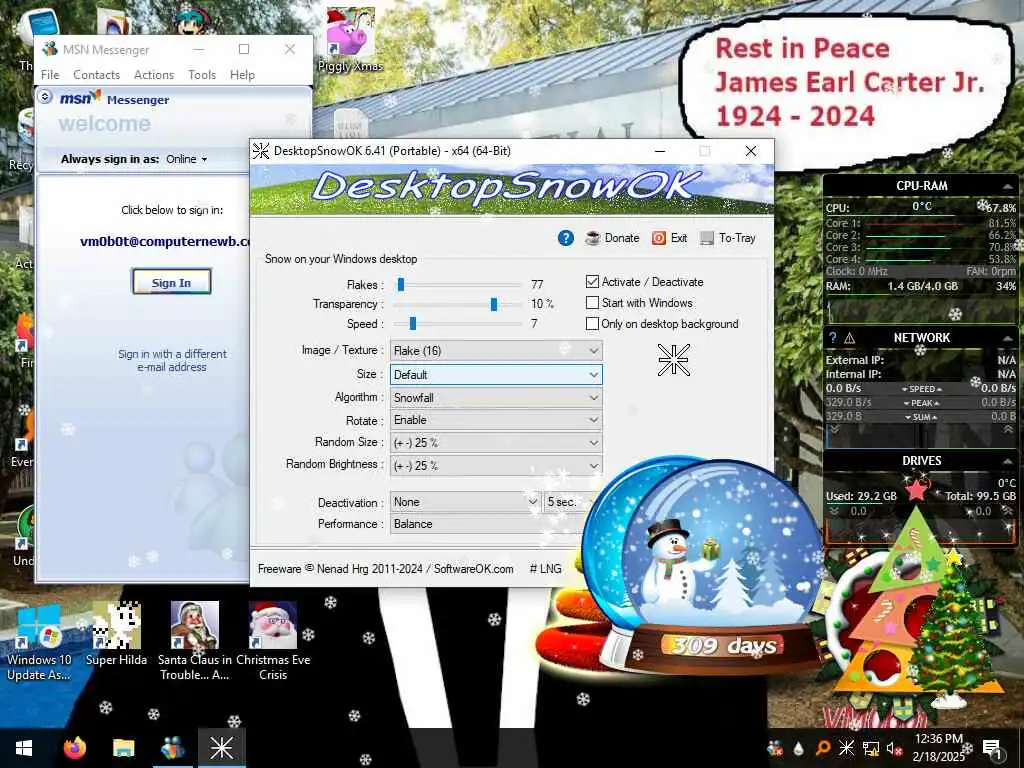The height and width of the screenshot is (768, 1024).
Task: Click the blue help question mark icon in DesktopSnowOK
Action: [566, 238]
